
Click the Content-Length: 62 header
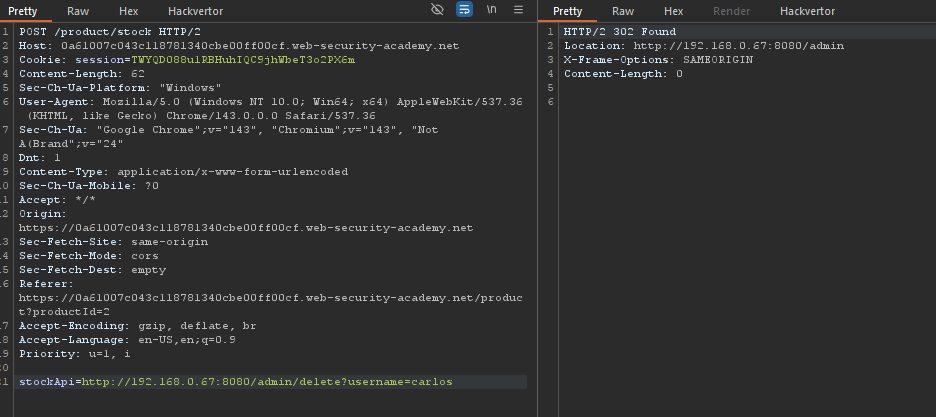point(82,74)
